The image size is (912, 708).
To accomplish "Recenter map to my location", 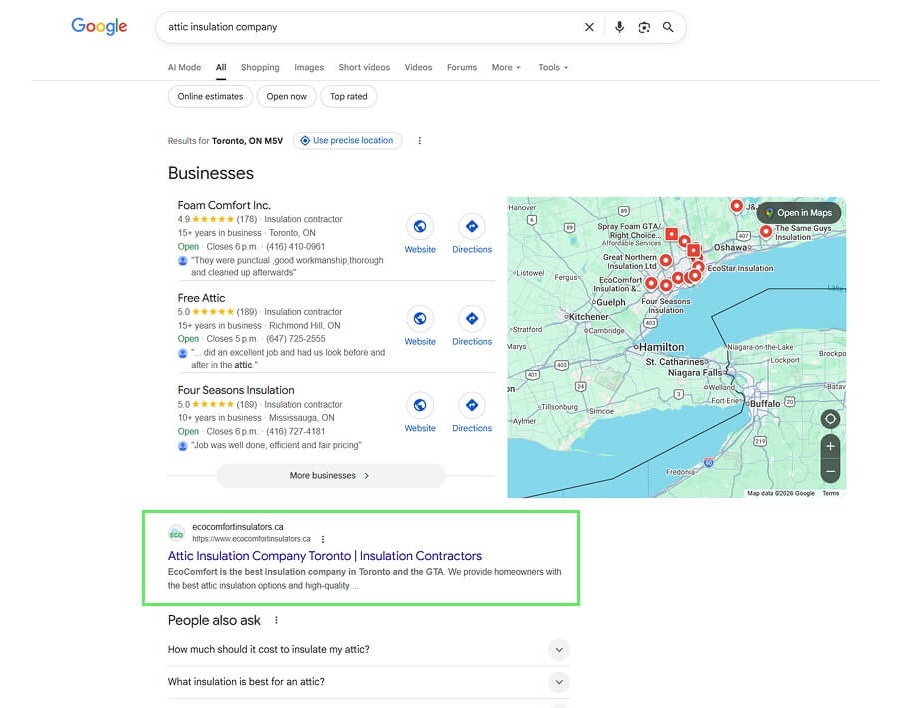I will click(830, 419).
